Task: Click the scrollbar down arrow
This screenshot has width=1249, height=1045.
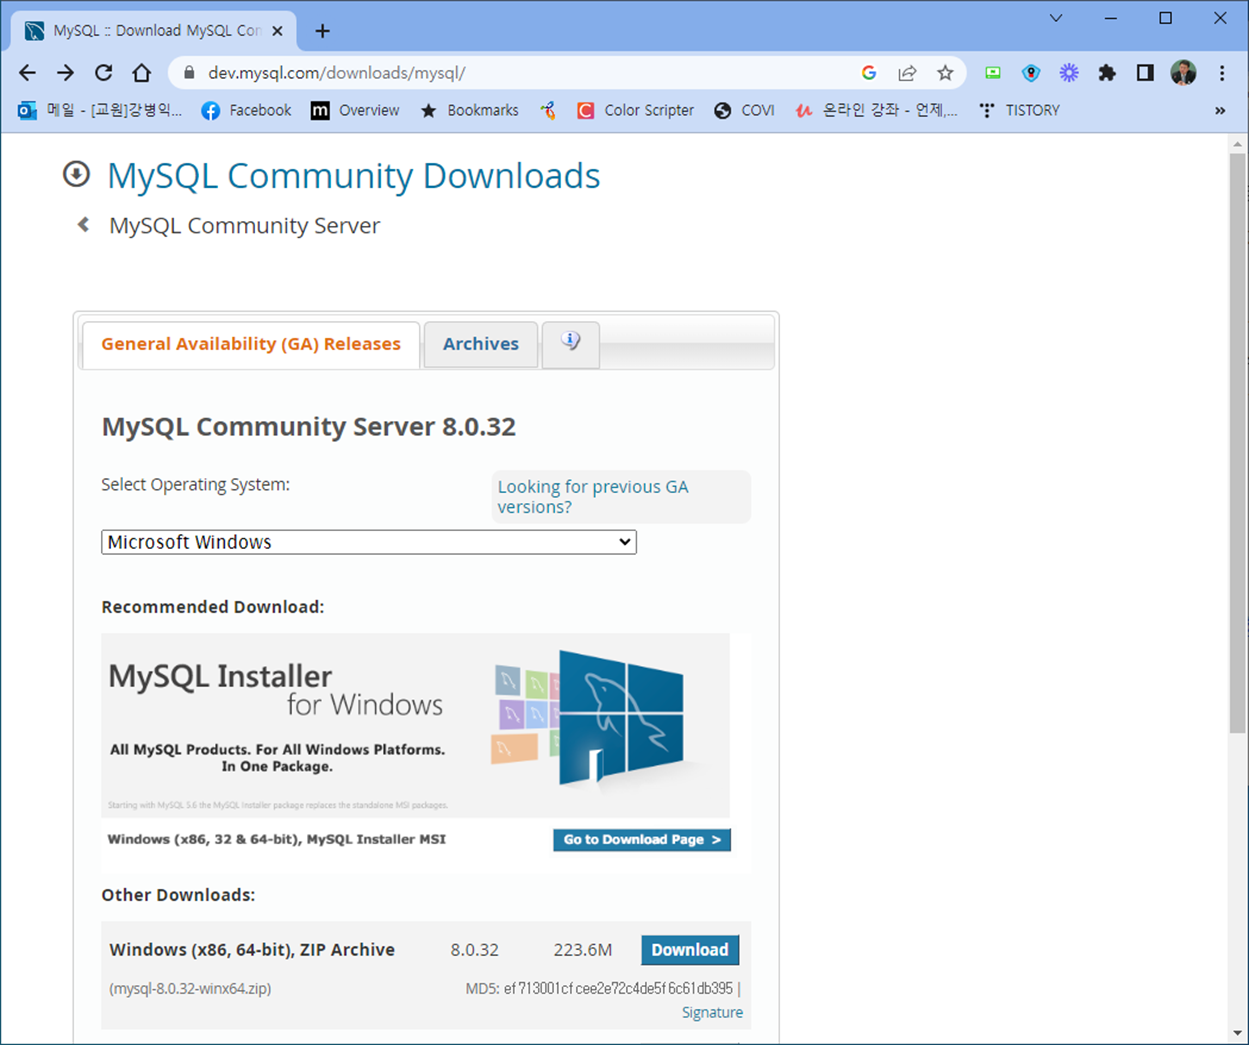Action: pos(1237,1033)
